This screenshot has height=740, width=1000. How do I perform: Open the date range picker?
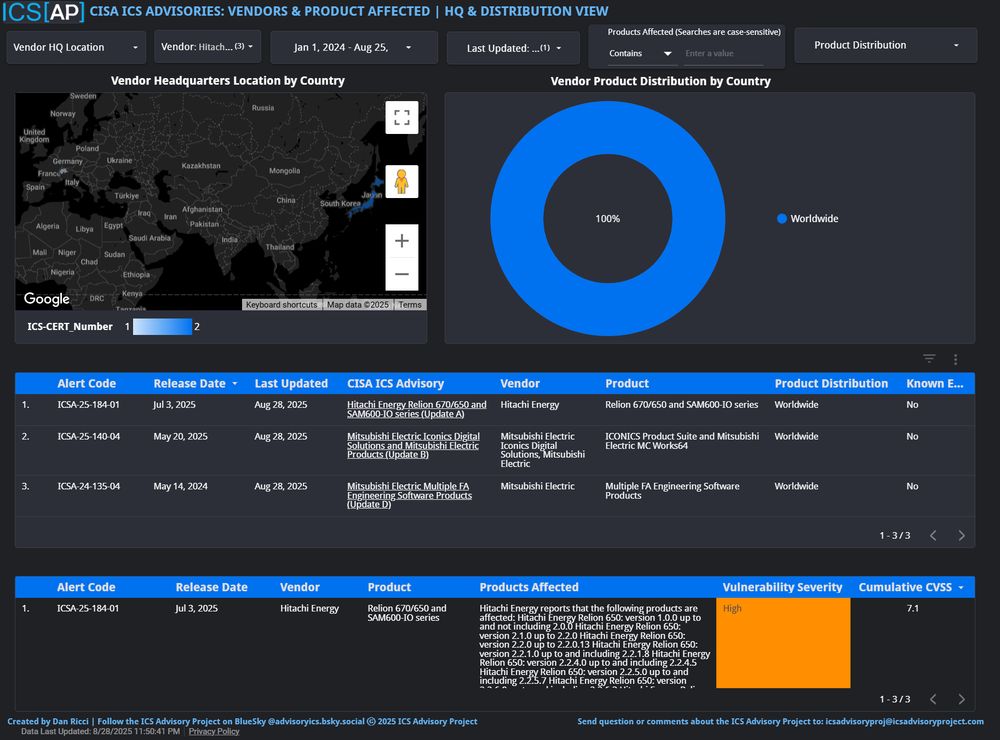[x=354, y=47]
